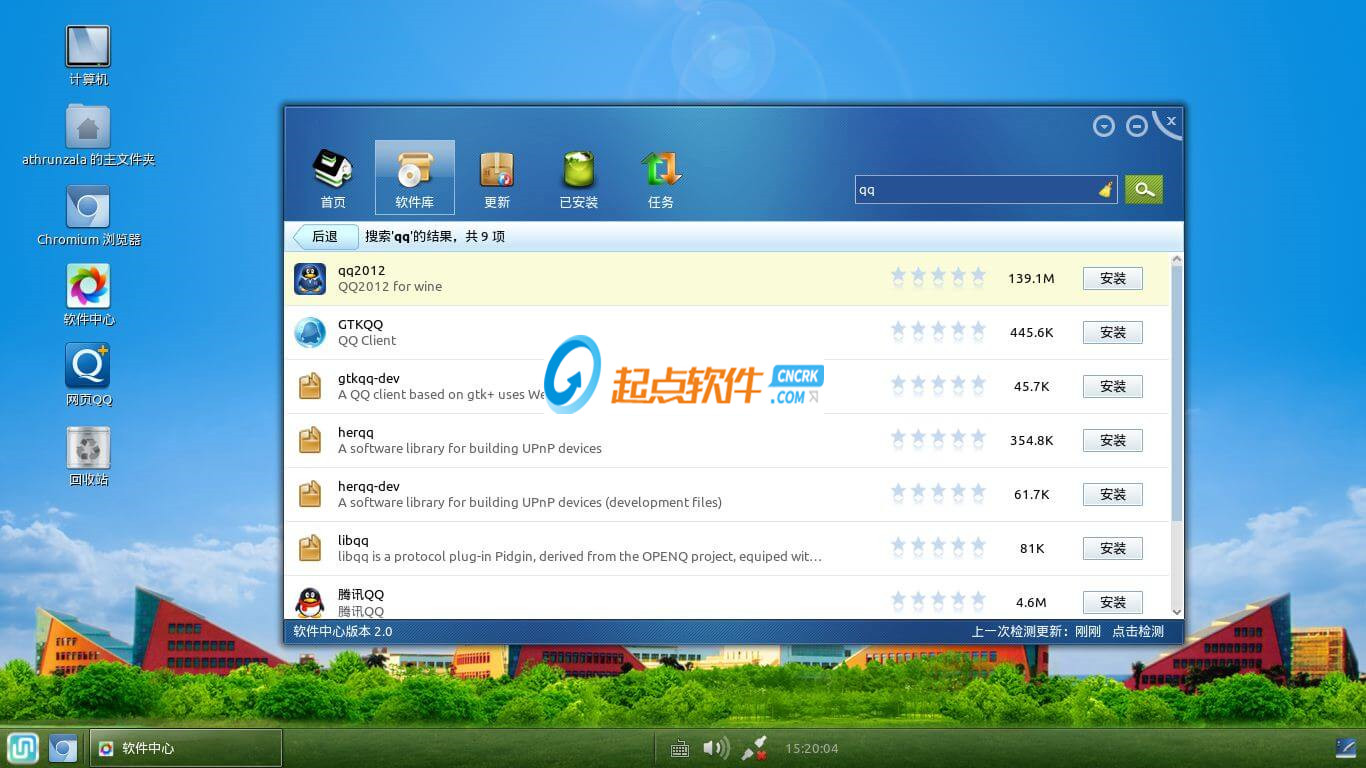Click the results list scrollbar thumb
Screen dimensions: 1366x768
tap(1176, 394)
